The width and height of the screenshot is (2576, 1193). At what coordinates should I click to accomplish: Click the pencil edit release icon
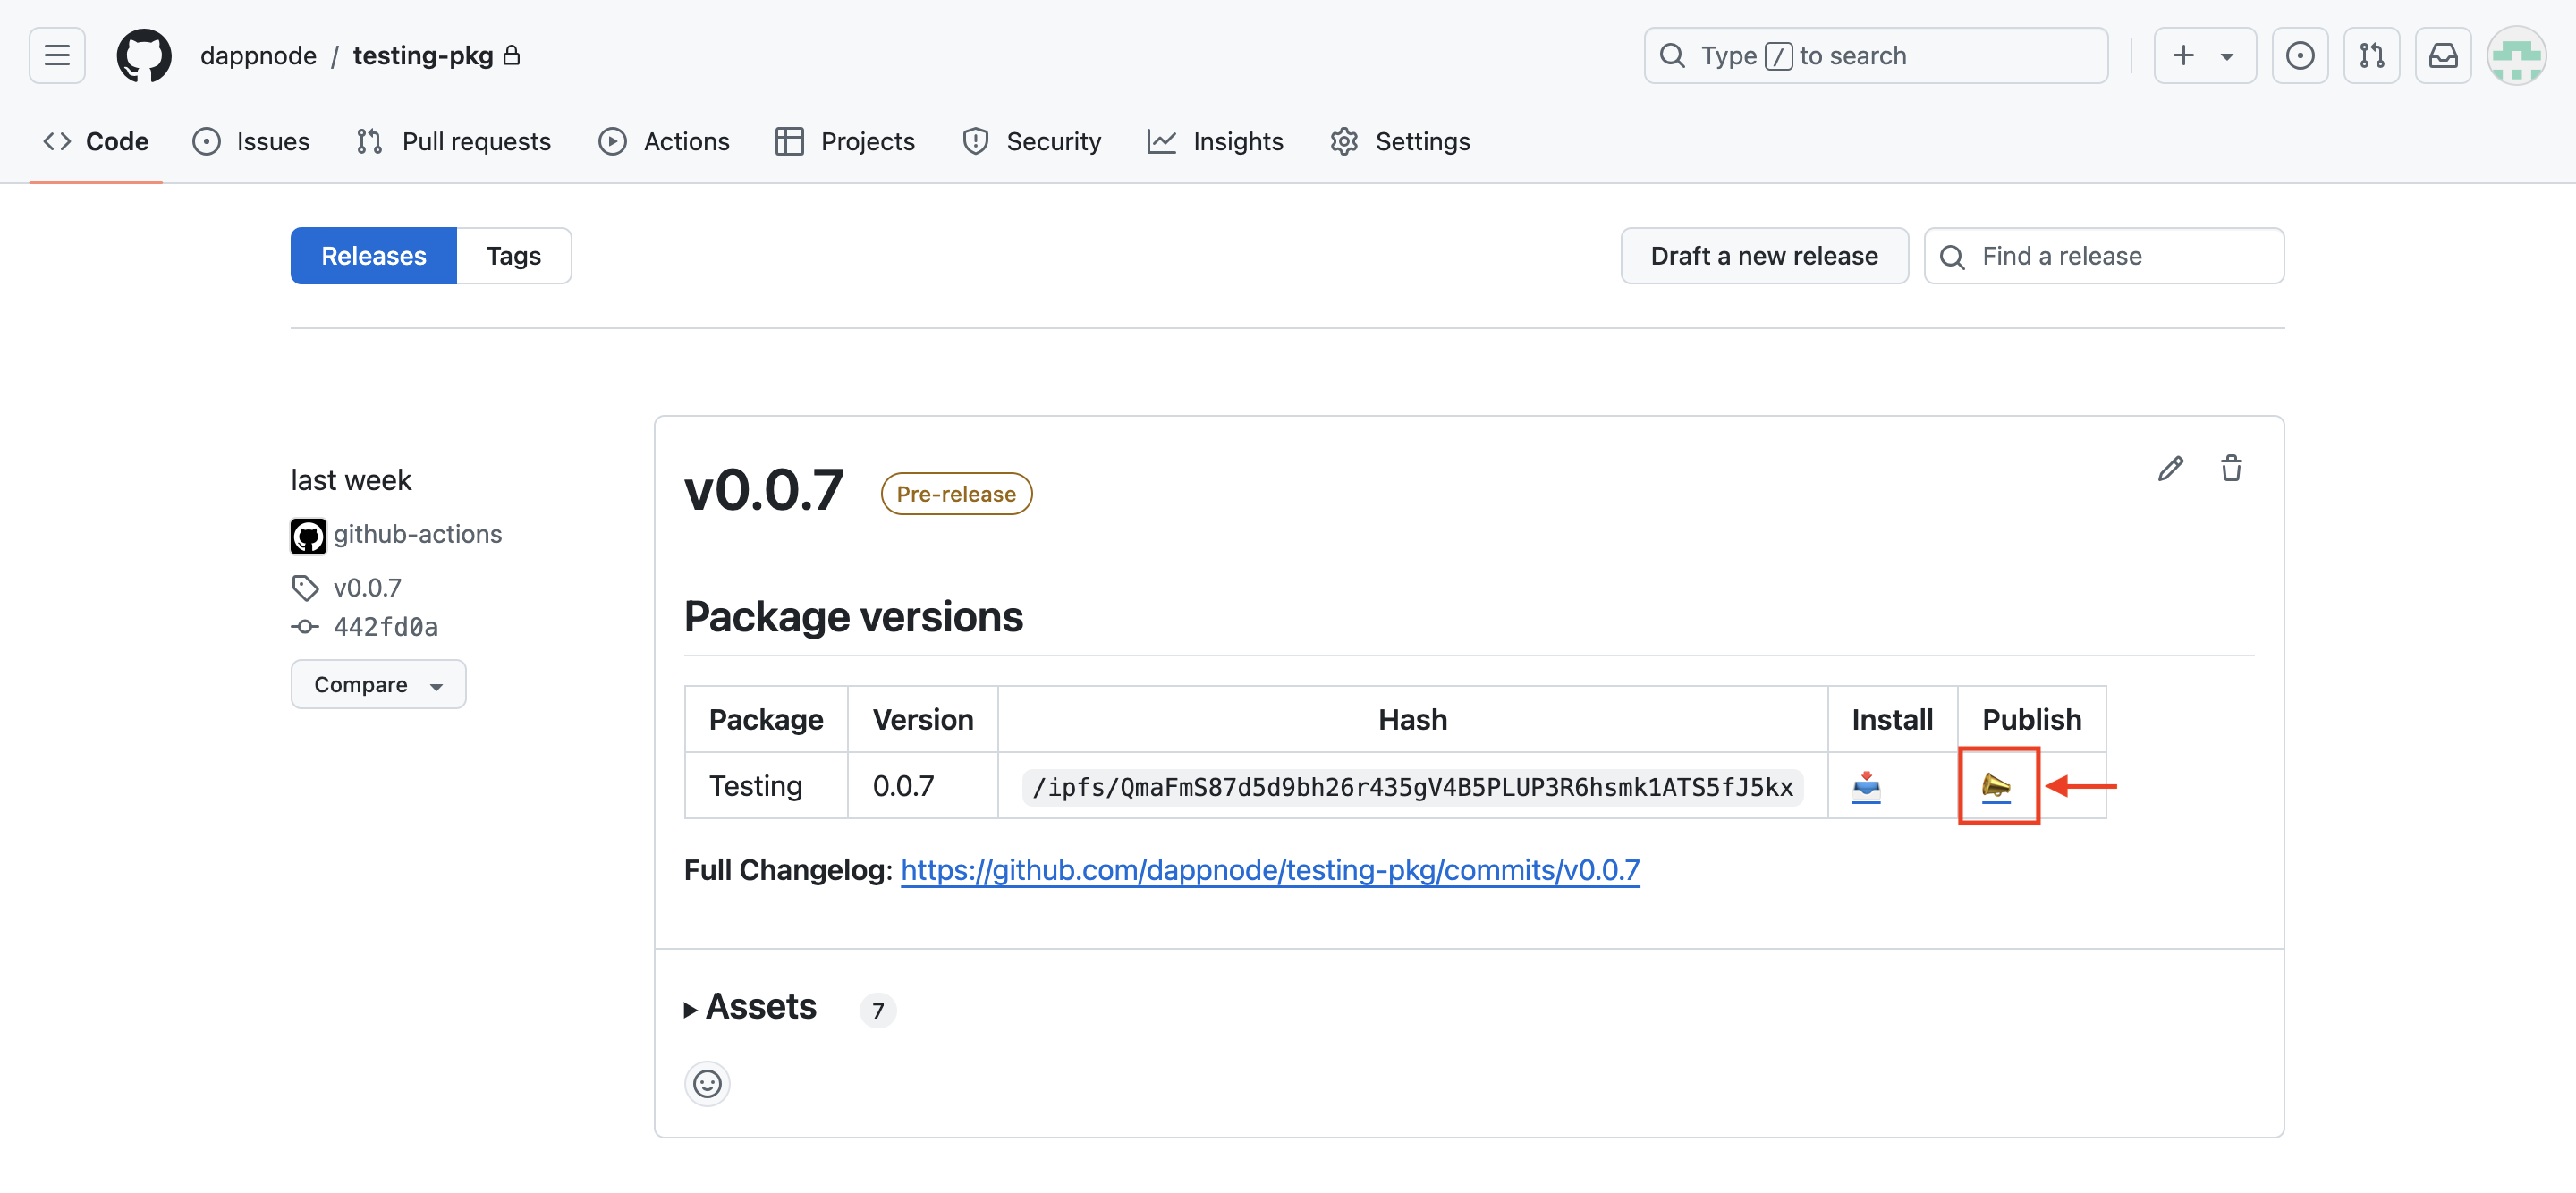coord(2169,468)
